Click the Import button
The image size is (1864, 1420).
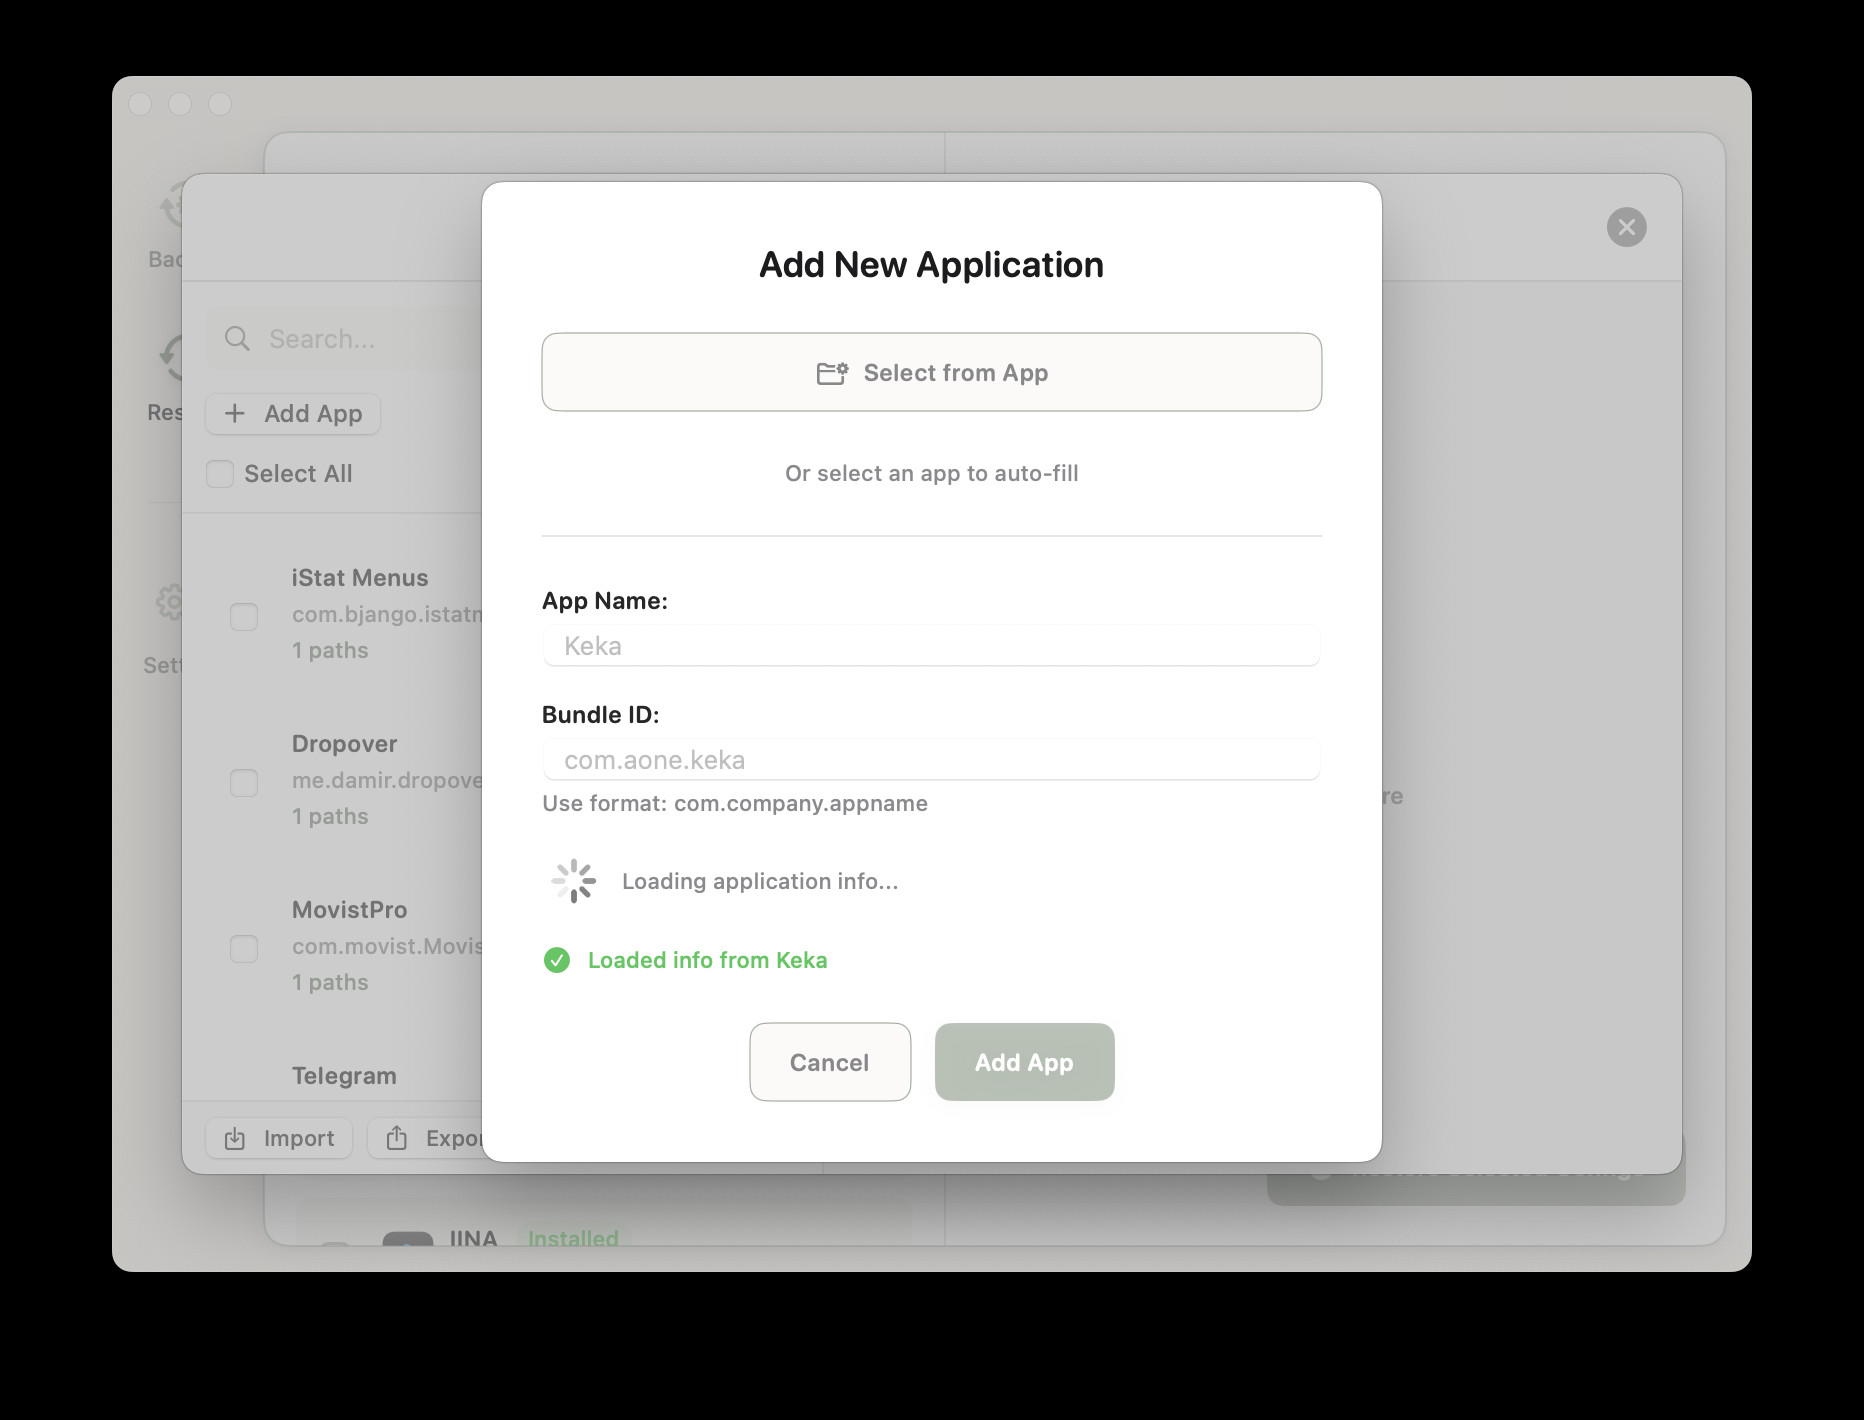click(279, 1138)
